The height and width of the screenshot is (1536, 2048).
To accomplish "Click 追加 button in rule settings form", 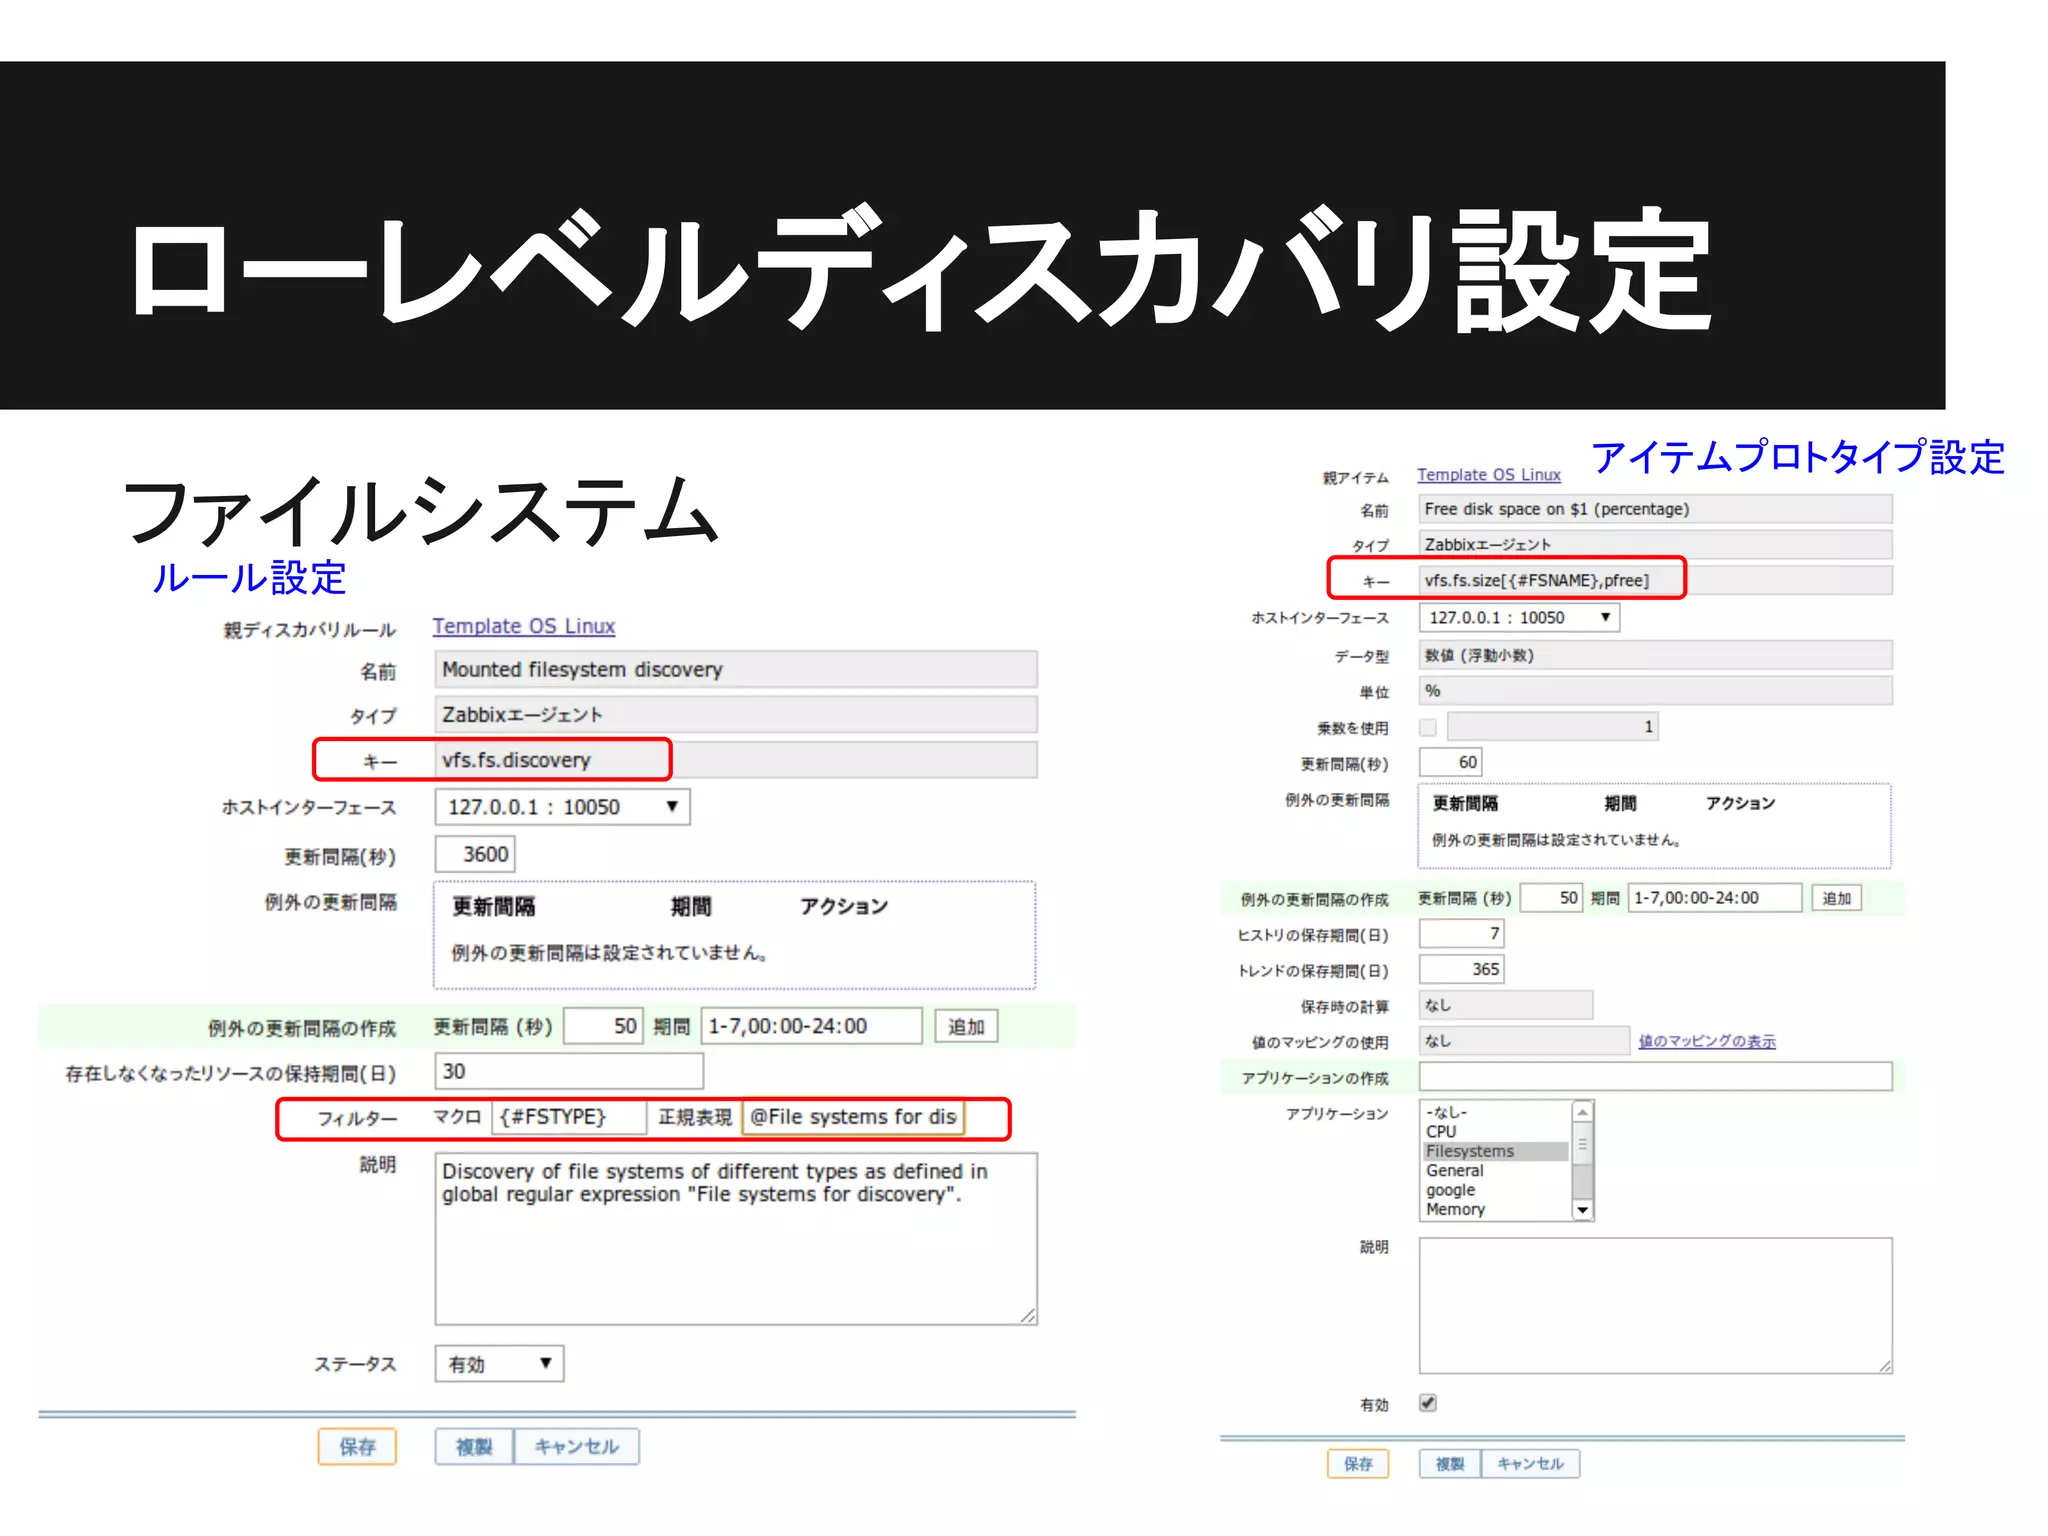I will click(x=966, y=1027).
